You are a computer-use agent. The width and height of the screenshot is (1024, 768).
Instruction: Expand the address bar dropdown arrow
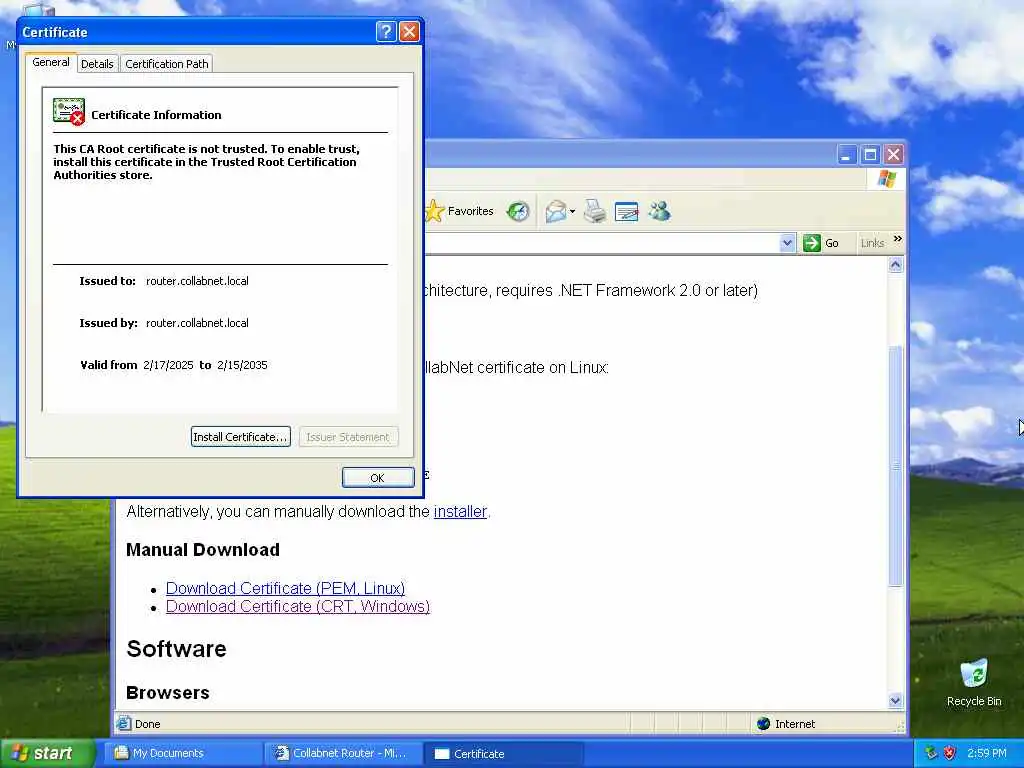(788, 243)
